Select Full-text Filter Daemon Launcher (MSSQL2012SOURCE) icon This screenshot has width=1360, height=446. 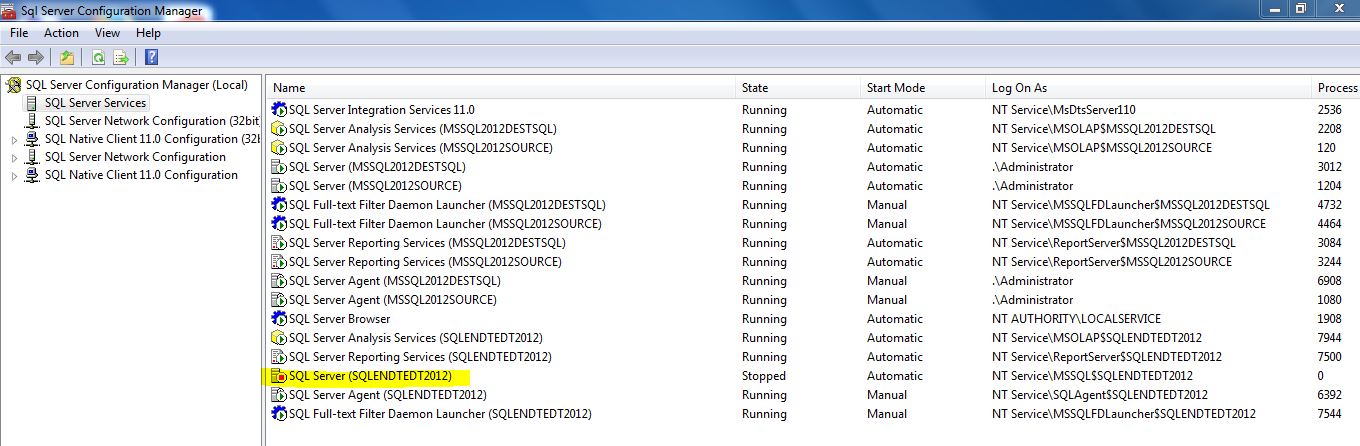coord(279,224)
